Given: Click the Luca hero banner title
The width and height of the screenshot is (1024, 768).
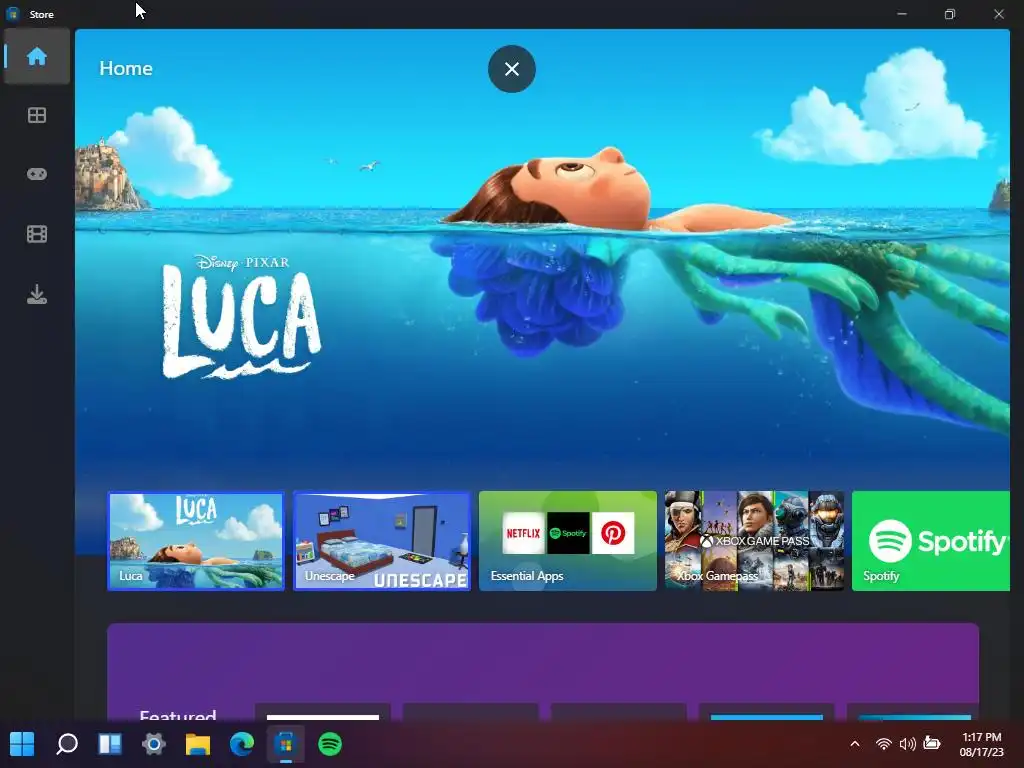Looking at the screenshot, I should click(242, 318).
